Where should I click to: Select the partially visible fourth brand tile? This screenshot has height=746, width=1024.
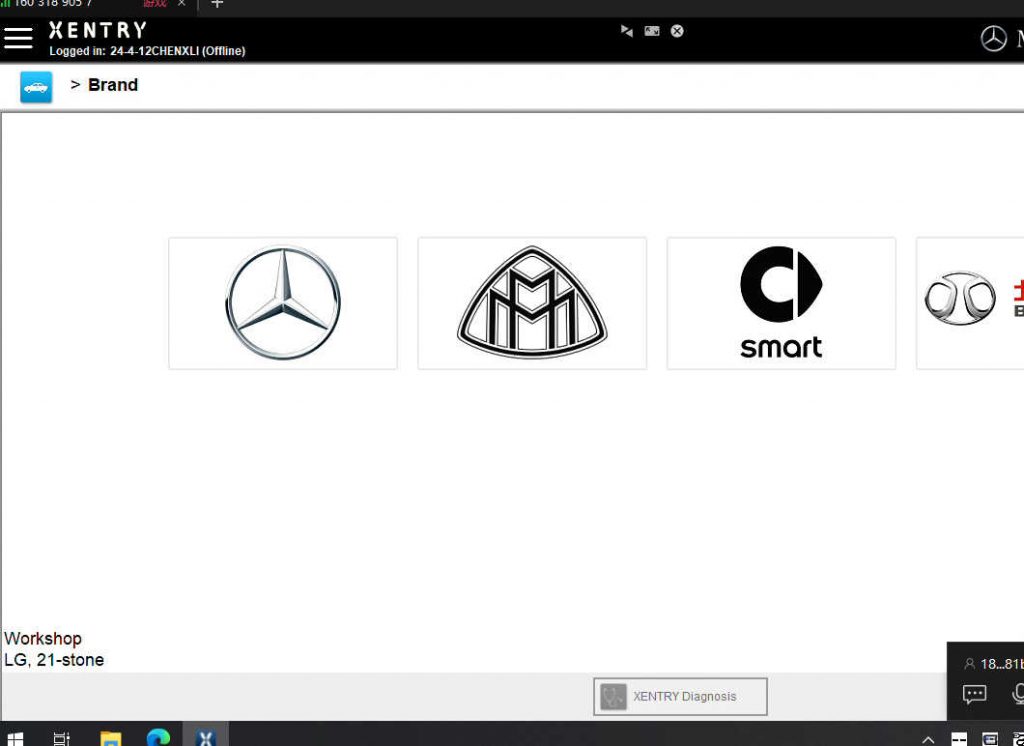tap(970, 303)
